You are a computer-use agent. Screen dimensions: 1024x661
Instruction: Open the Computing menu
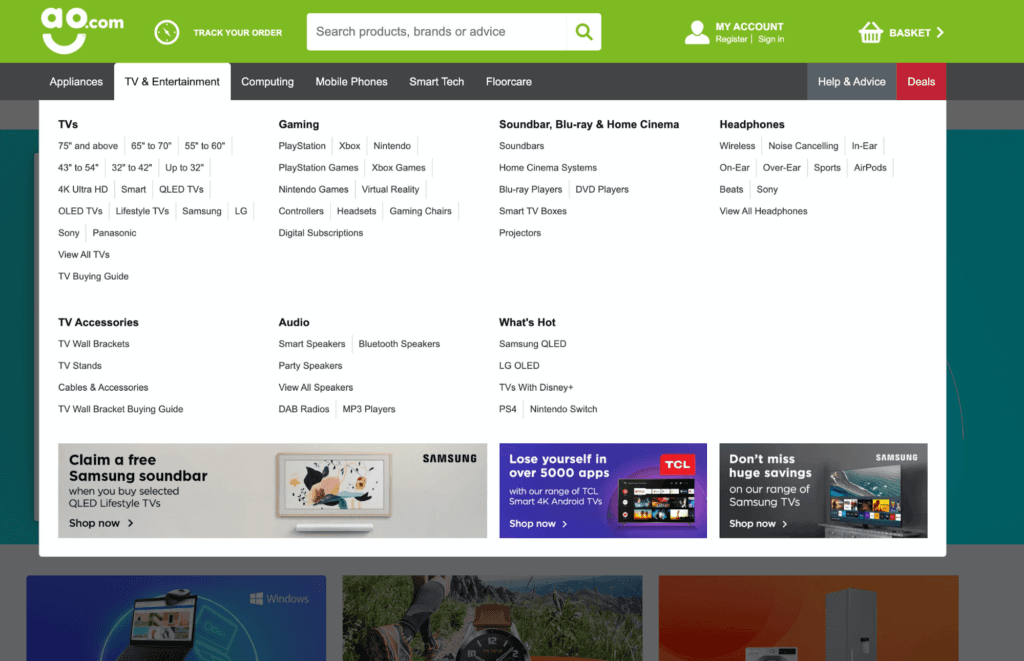(267, 82)
